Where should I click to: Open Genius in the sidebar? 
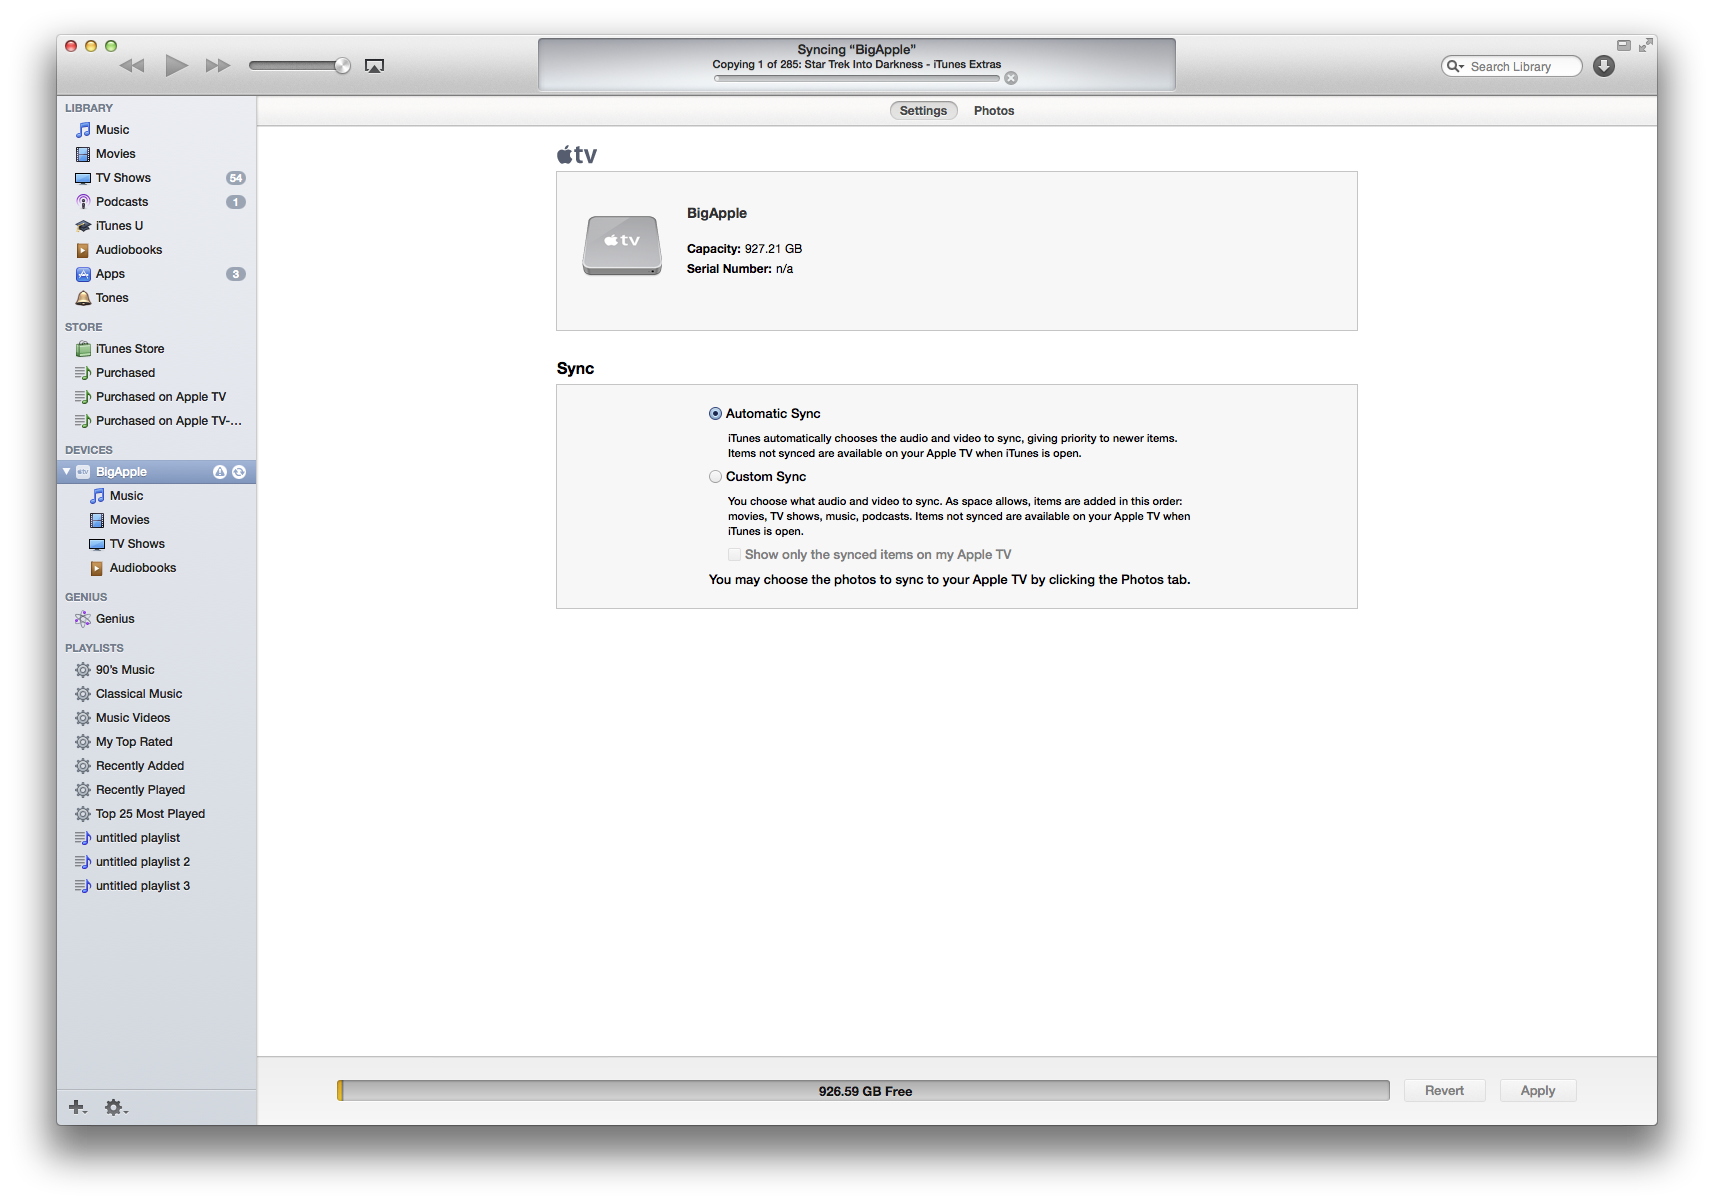[156, 619]
